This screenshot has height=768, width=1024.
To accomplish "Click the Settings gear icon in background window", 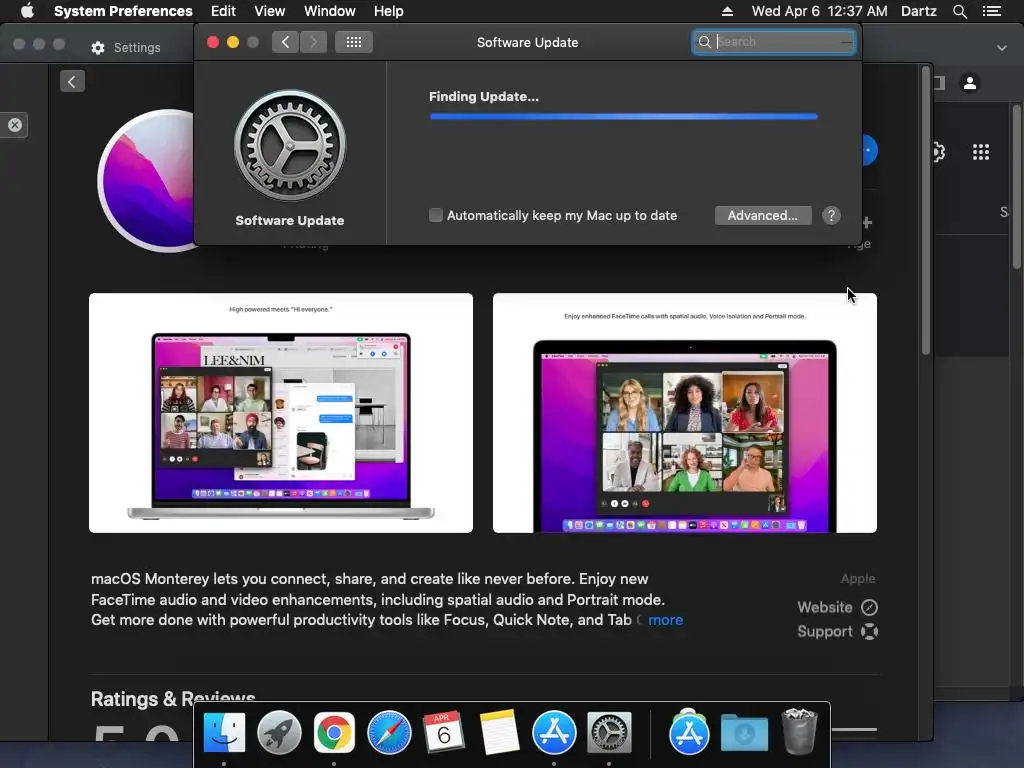I will point(98,48).
